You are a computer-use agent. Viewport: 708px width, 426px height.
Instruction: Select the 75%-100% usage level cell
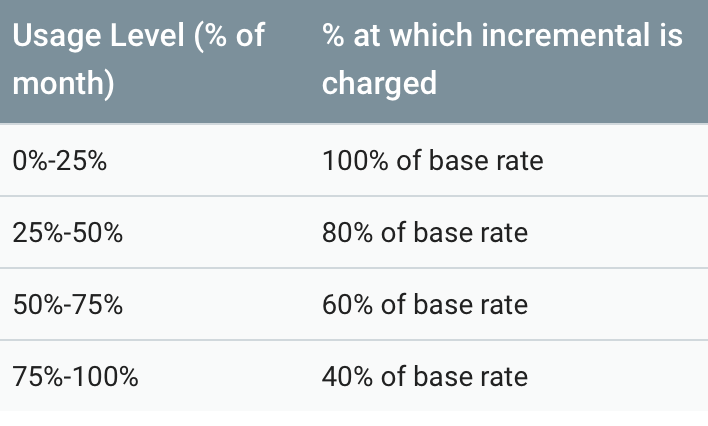76,377
